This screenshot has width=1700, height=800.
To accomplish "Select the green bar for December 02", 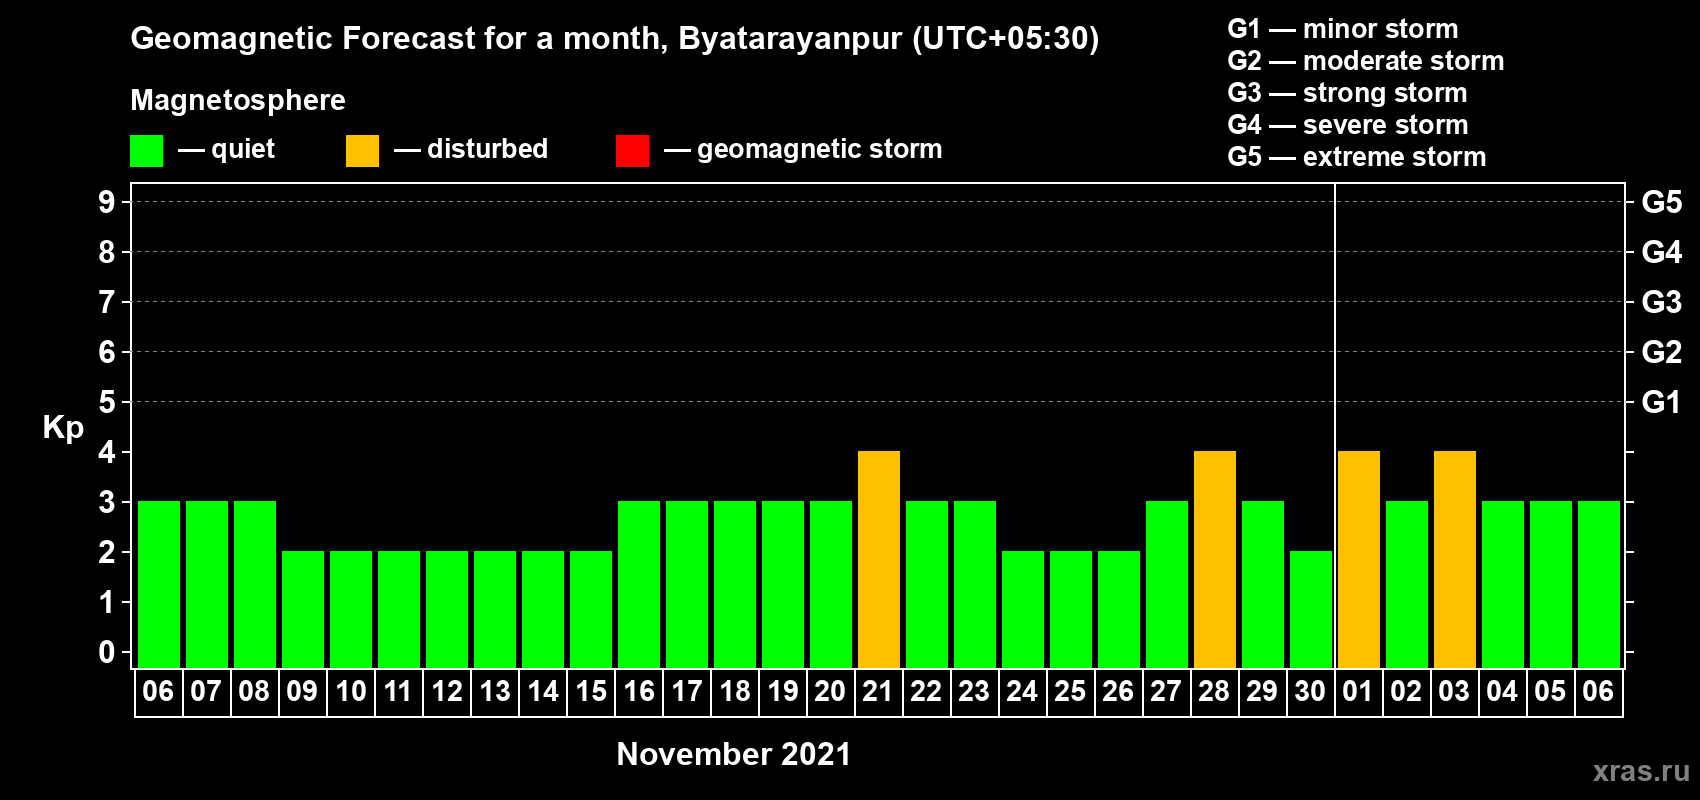I will 1407,584.
